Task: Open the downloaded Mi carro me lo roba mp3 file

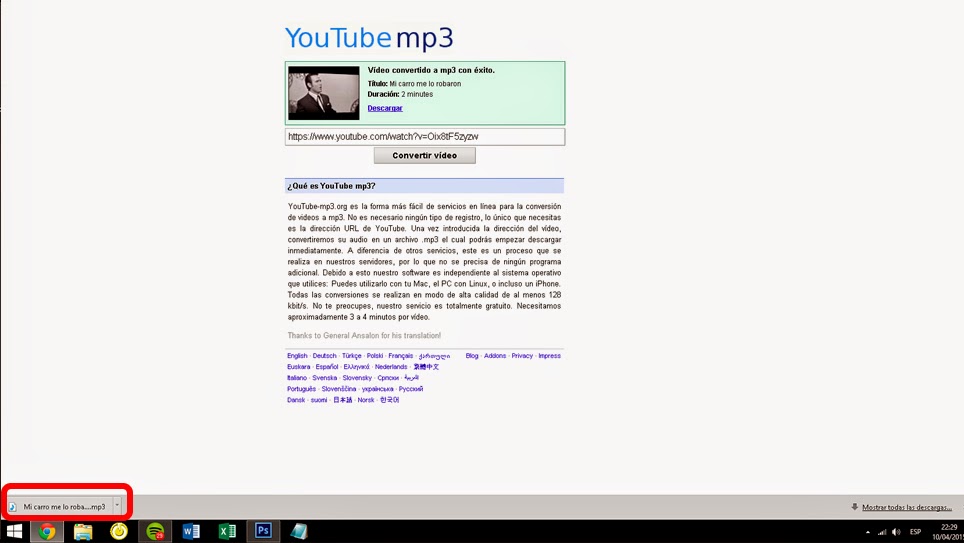Action: coord(64,507)
